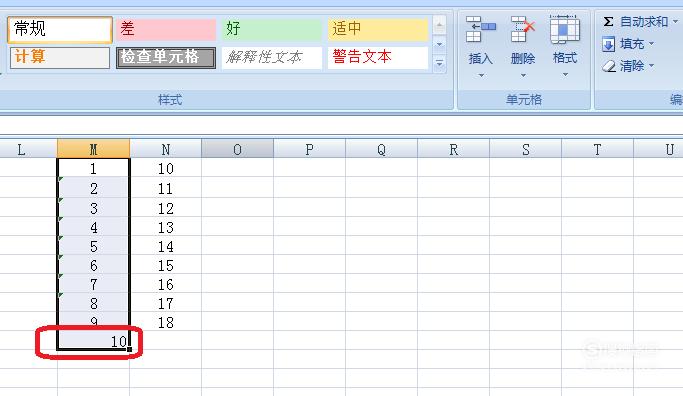Apply the 检查单元格 (Check Cell) style

166,58
